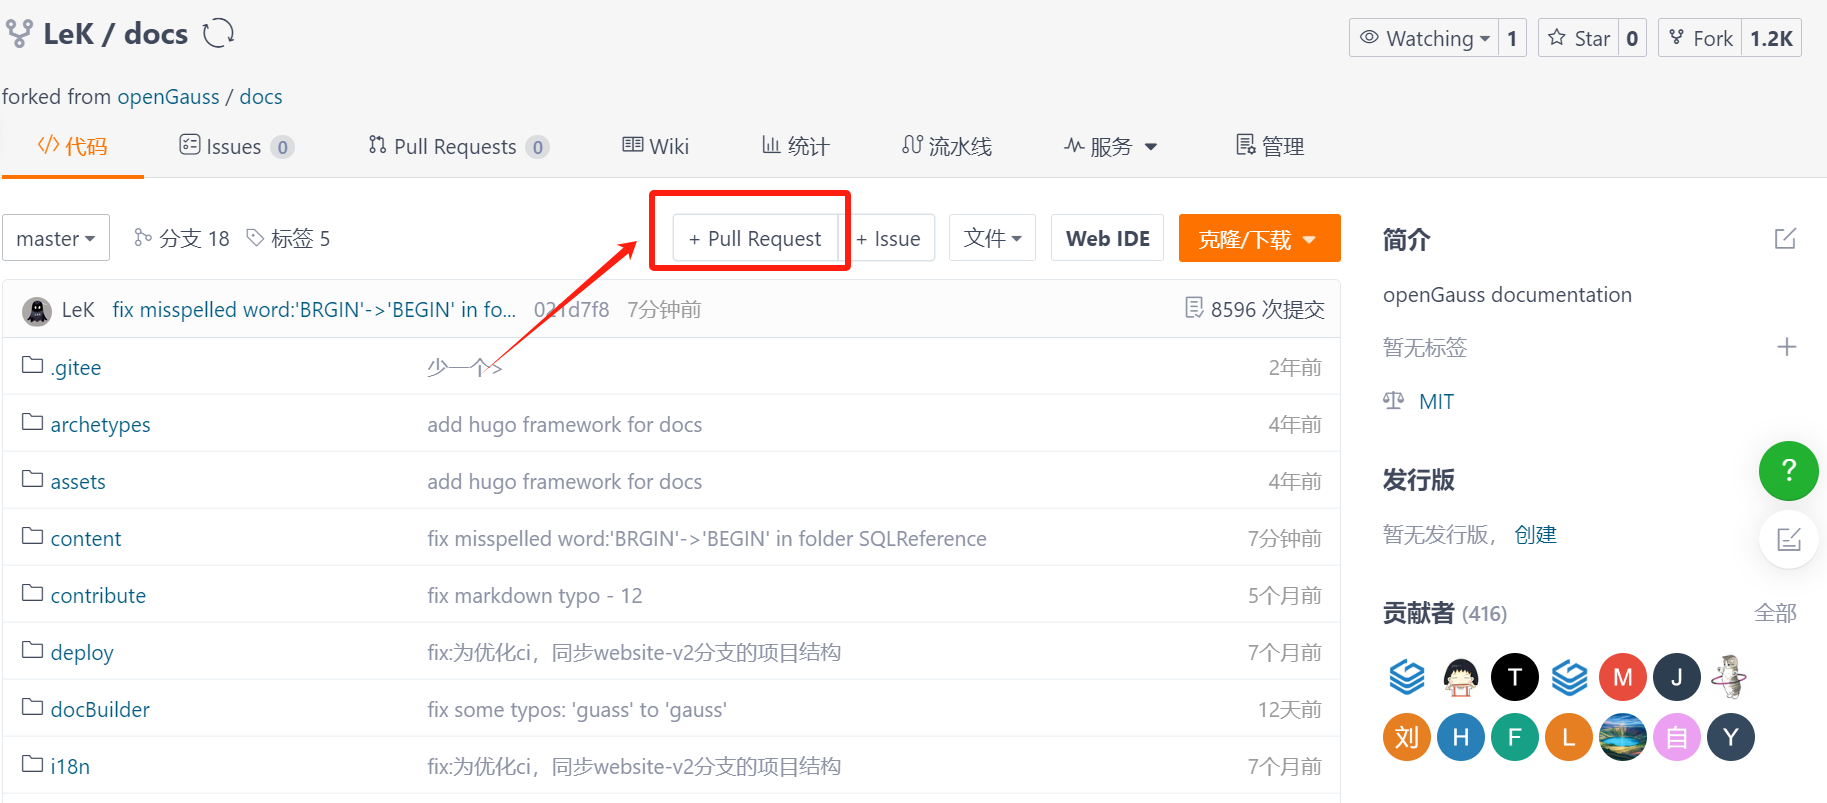1827x803 pixels.
Task: Switch to the Issues tab
Action: [x=235, y=147]
